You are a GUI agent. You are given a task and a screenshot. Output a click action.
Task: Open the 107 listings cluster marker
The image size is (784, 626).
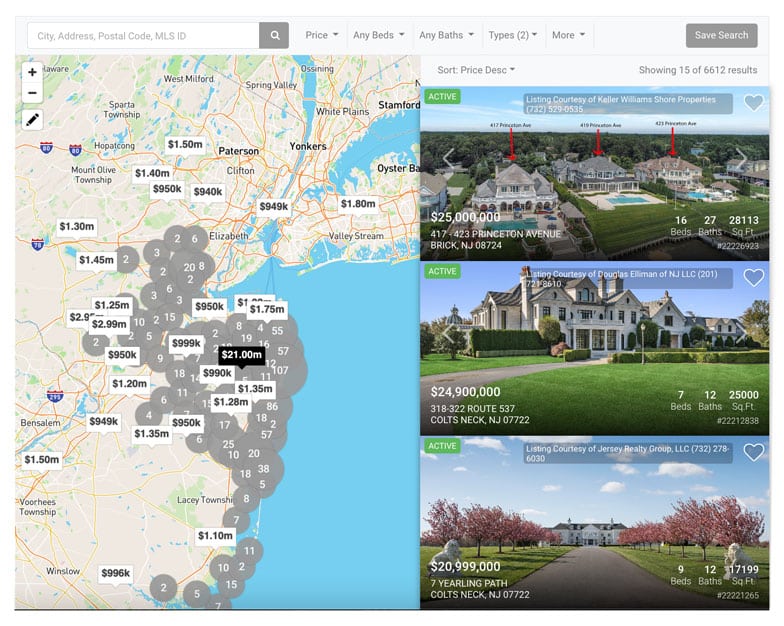(280, 370)
